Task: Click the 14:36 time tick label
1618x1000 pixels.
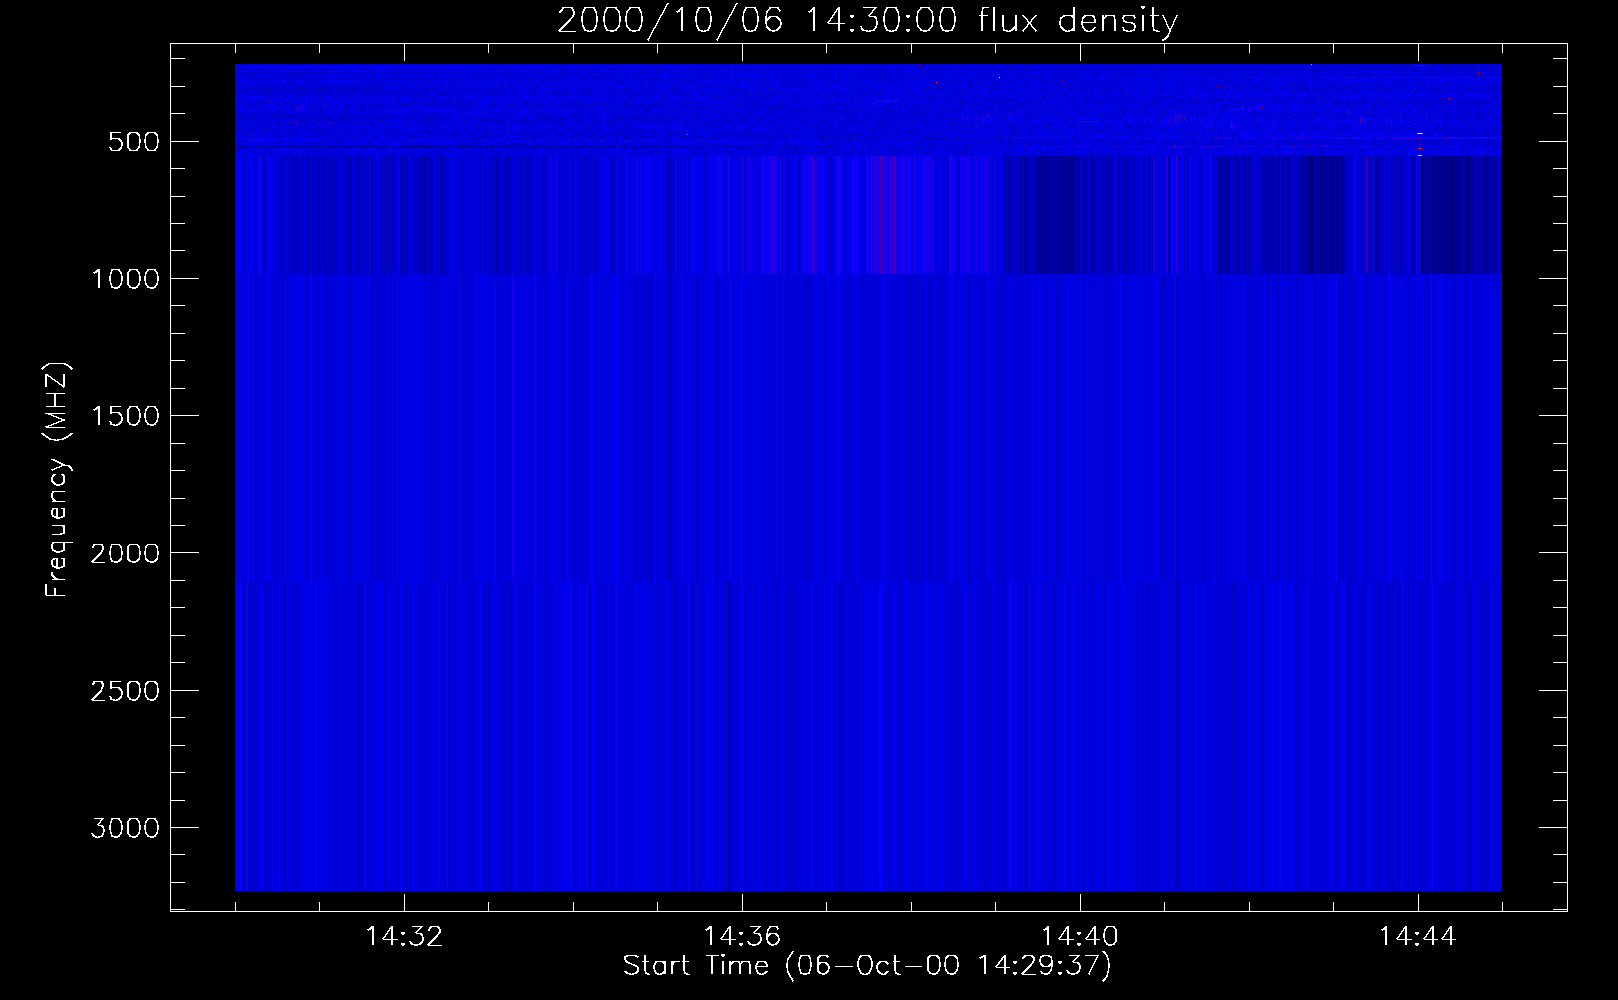Action: pos(742,937)
